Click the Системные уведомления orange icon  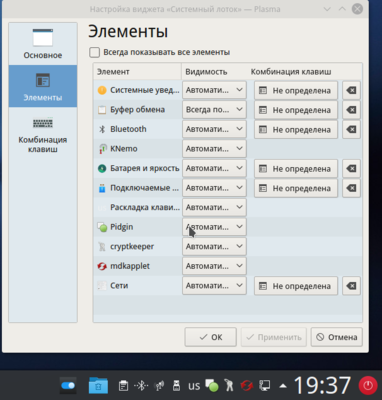pos(102,90)
